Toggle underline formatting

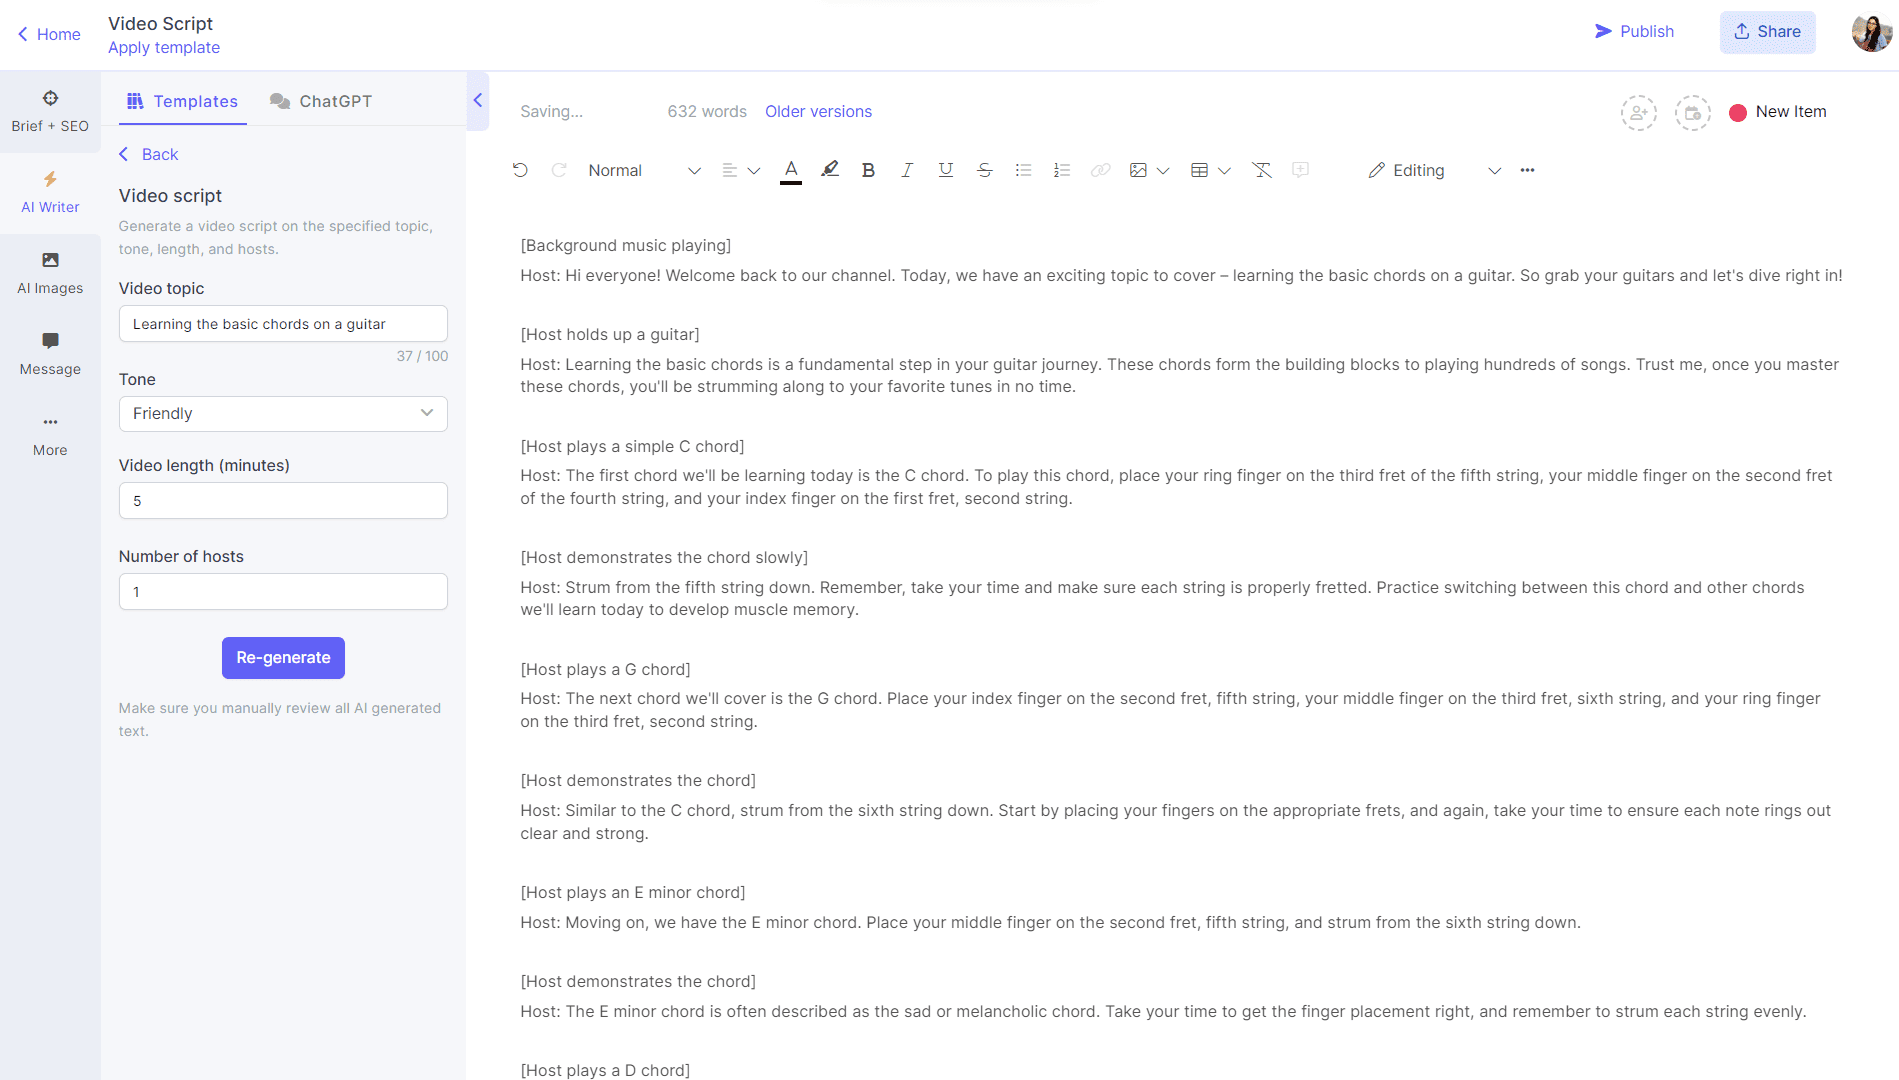[945, 170]
